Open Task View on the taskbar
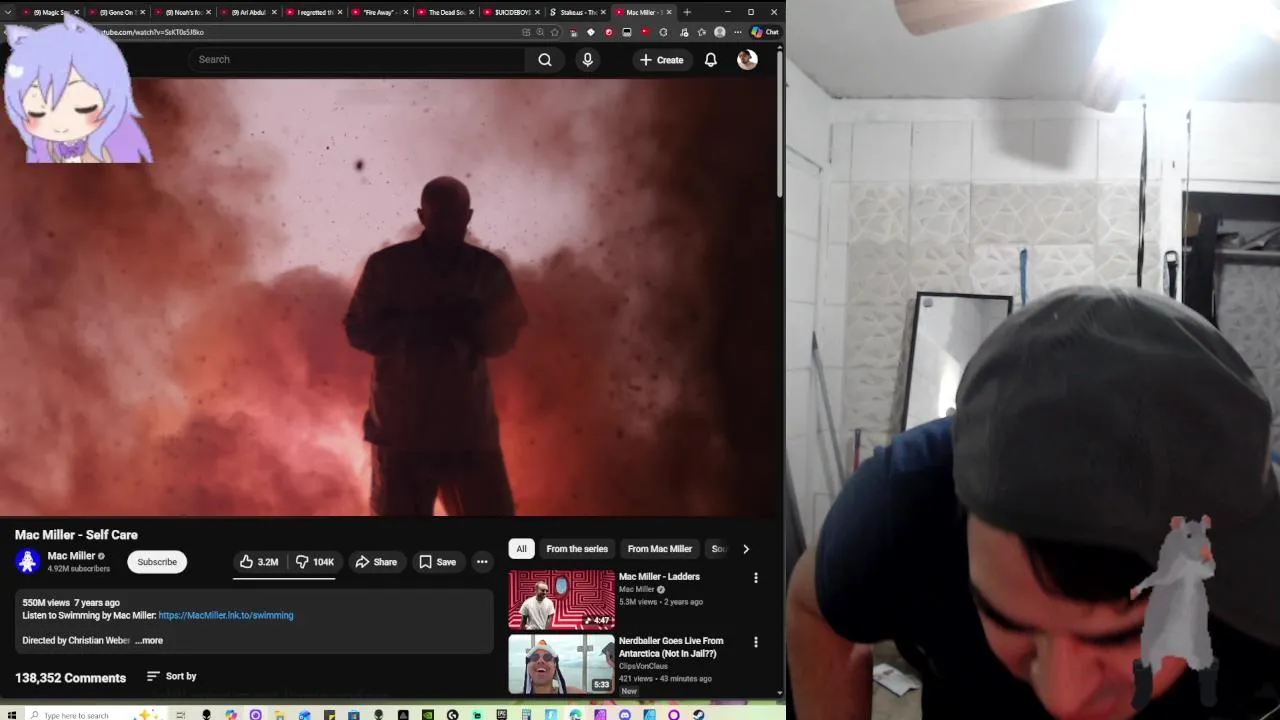1280x720 pixels. pos(181,715)
